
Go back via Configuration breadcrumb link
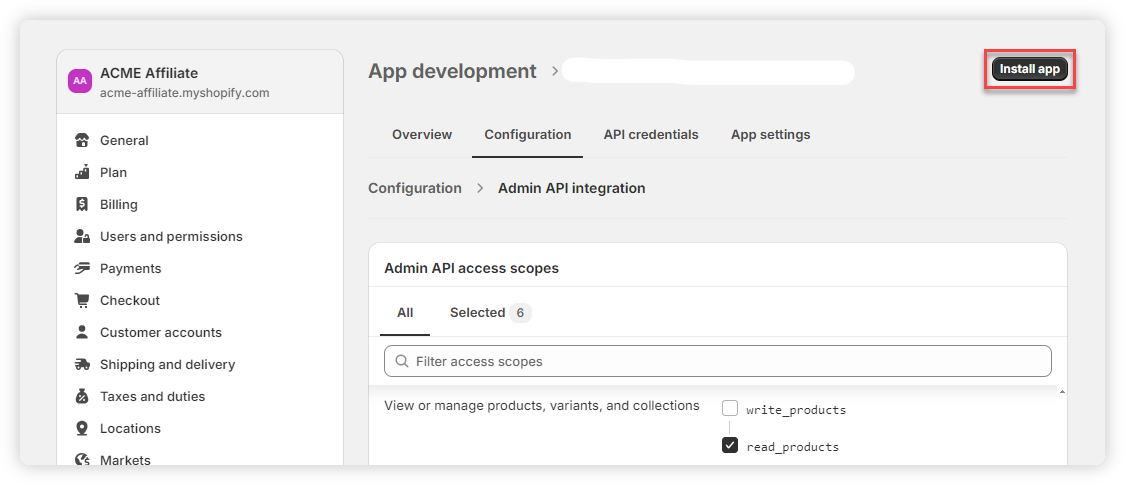(x=415, y=188)
